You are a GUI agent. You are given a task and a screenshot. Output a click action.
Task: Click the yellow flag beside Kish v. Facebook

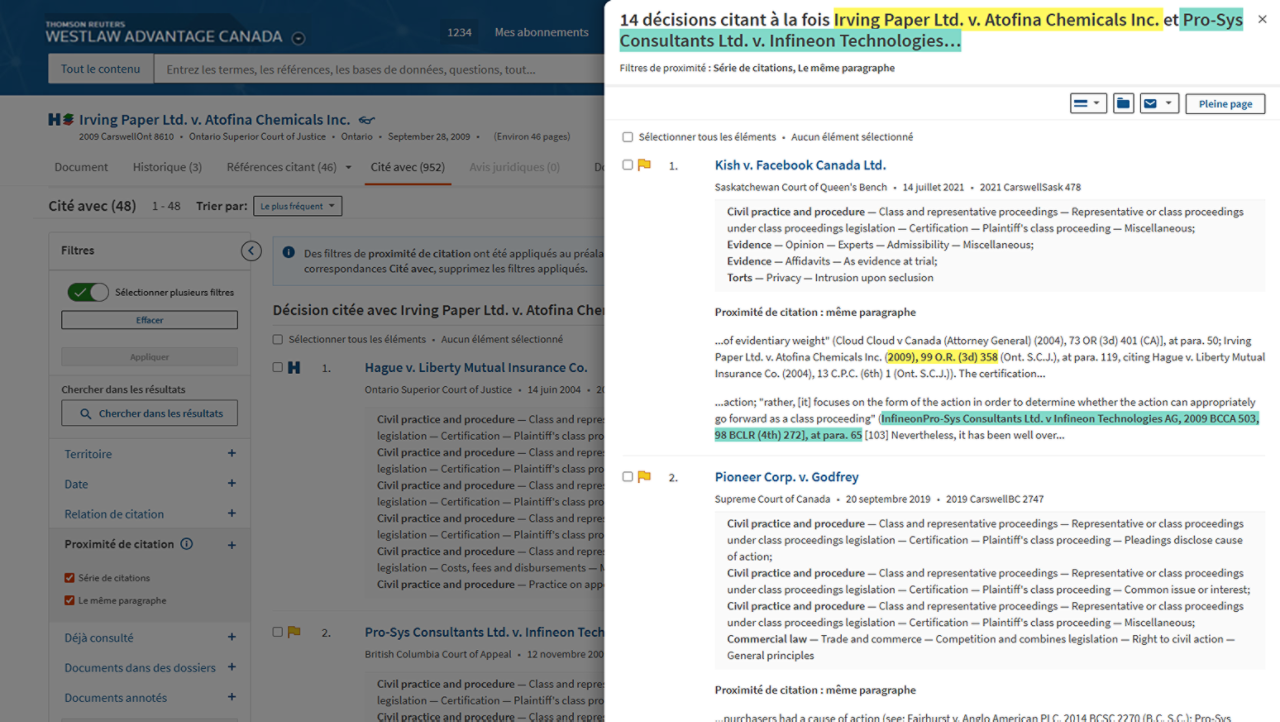(644, 165)
